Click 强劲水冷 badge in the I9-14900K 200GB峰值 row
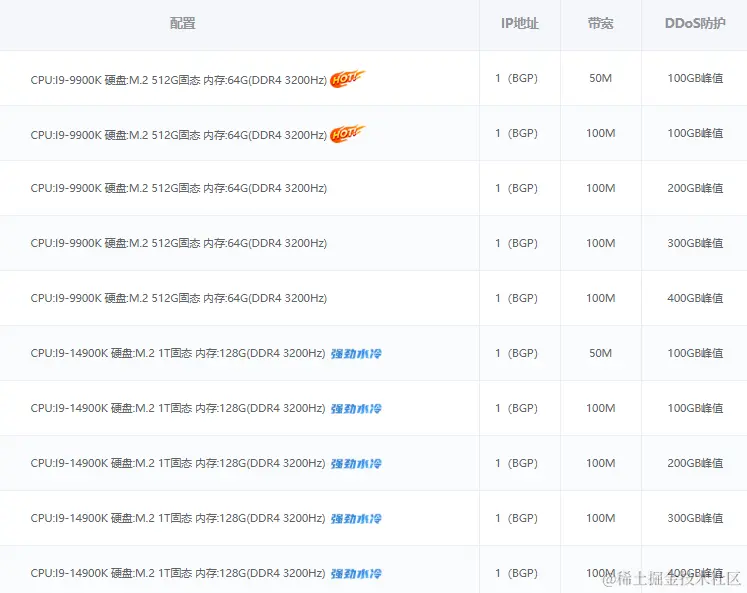The image size is (747, 593). pyautogui.click(x=356, y=463)
